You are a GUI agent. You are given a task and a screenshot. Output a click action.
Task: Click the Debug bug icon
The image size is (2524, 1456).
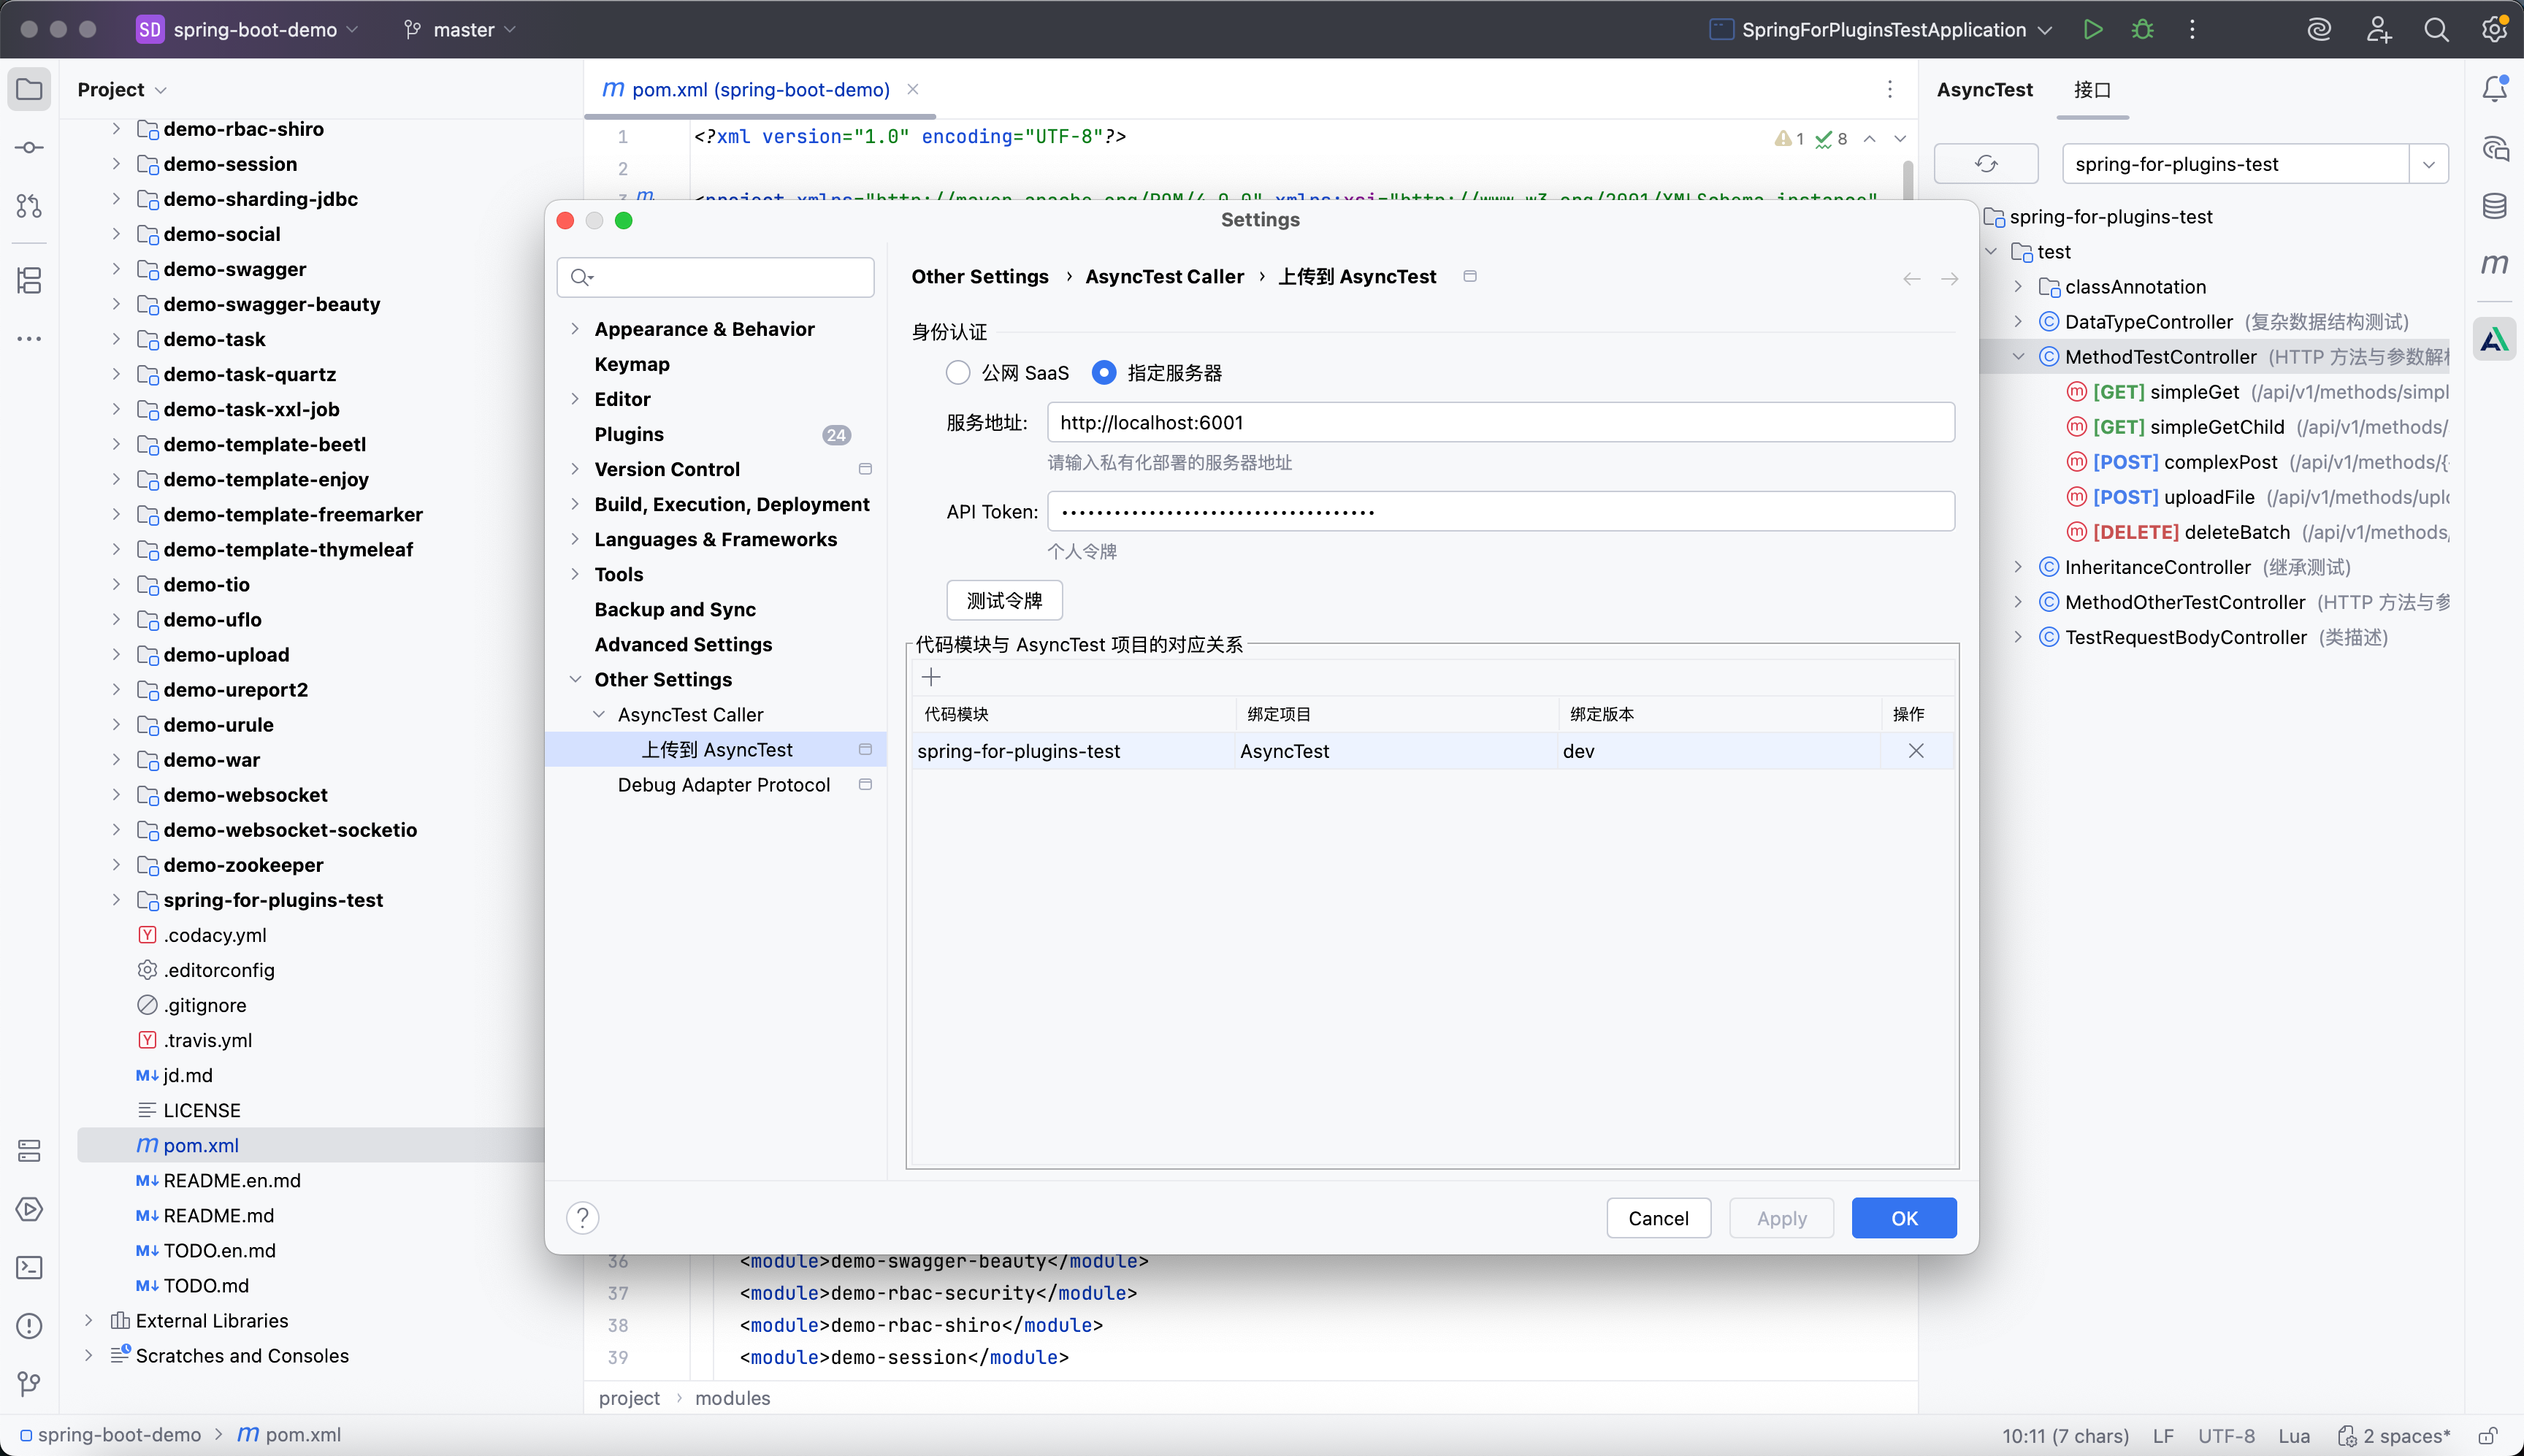point(2142,29)
